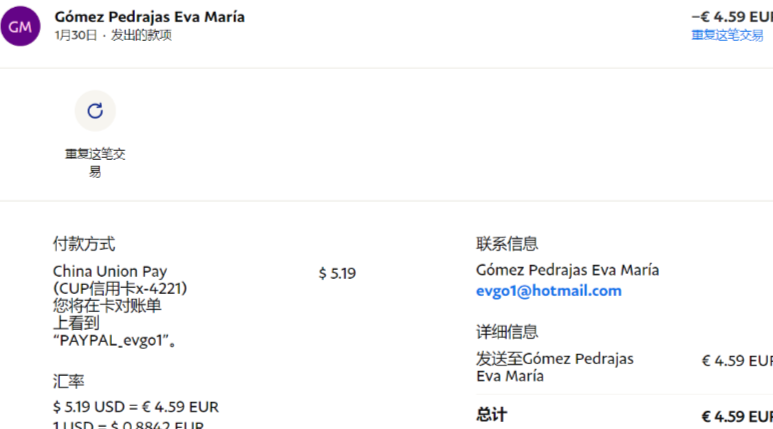The width and height of the screenshot is (773, 429).
Task: Click the 重复这笔交易 label under refresh icon
Action: pos(95,163)
